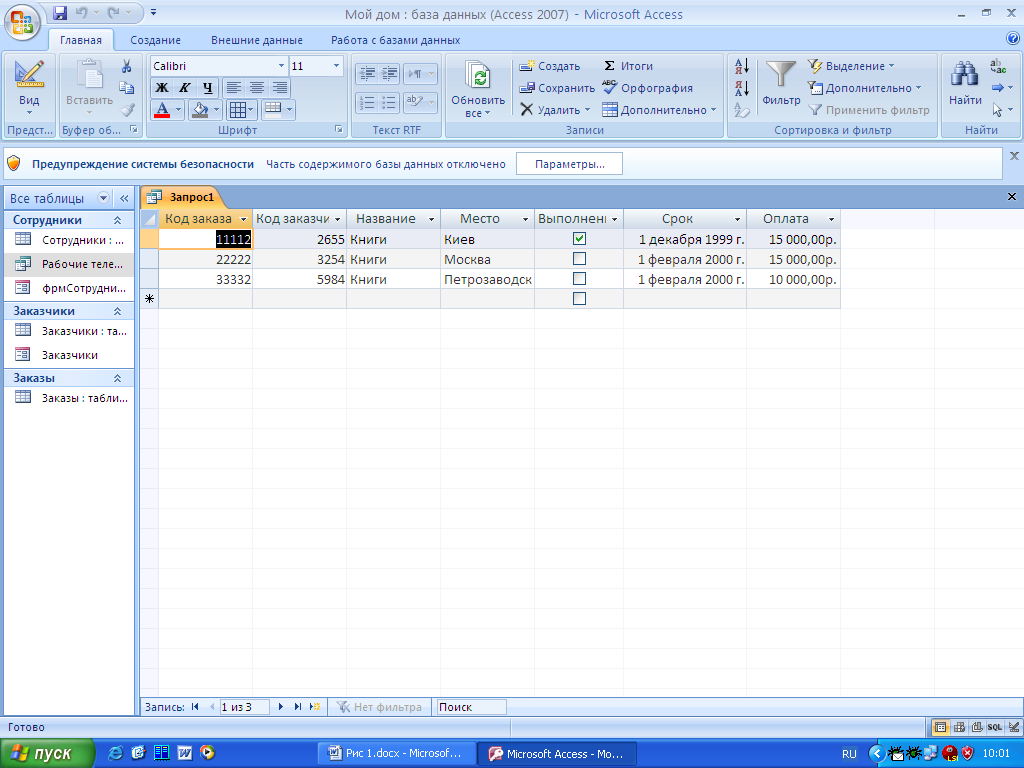The image size is (1024, 768).
Task: Click Сохранить record button
Action: point(557,88)
